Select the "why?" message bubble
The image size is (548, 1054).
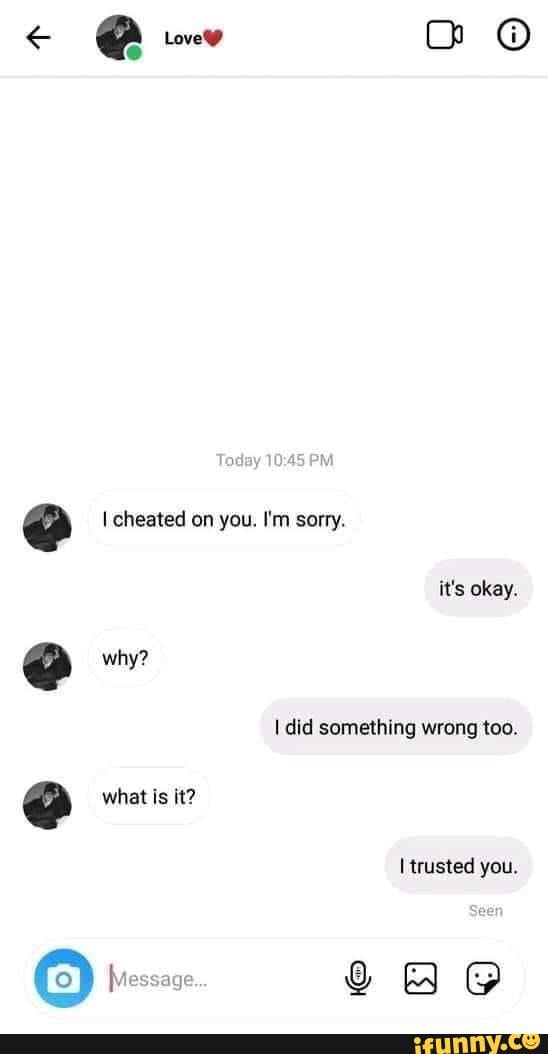(x=124, y=657)
